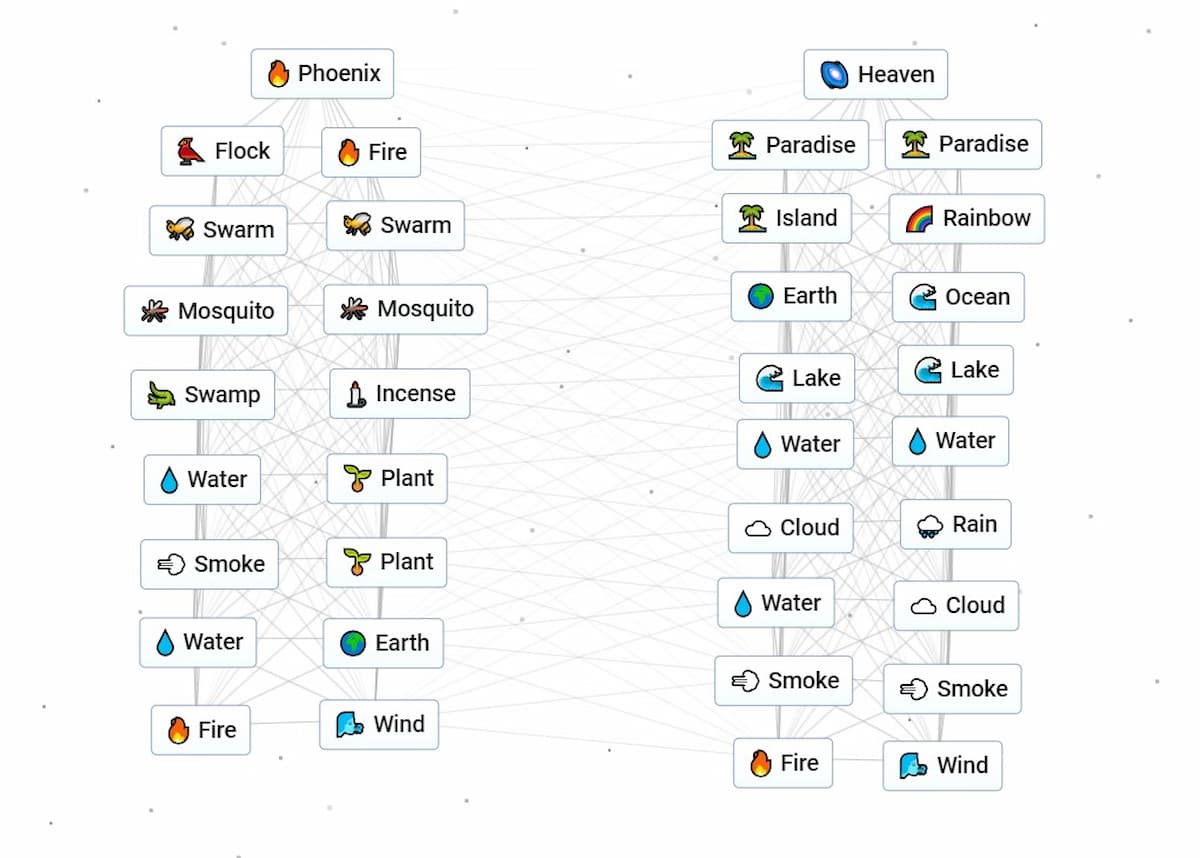Click the Rainbow emoji icon
The image size is (1200, 858).
[919, 219]
